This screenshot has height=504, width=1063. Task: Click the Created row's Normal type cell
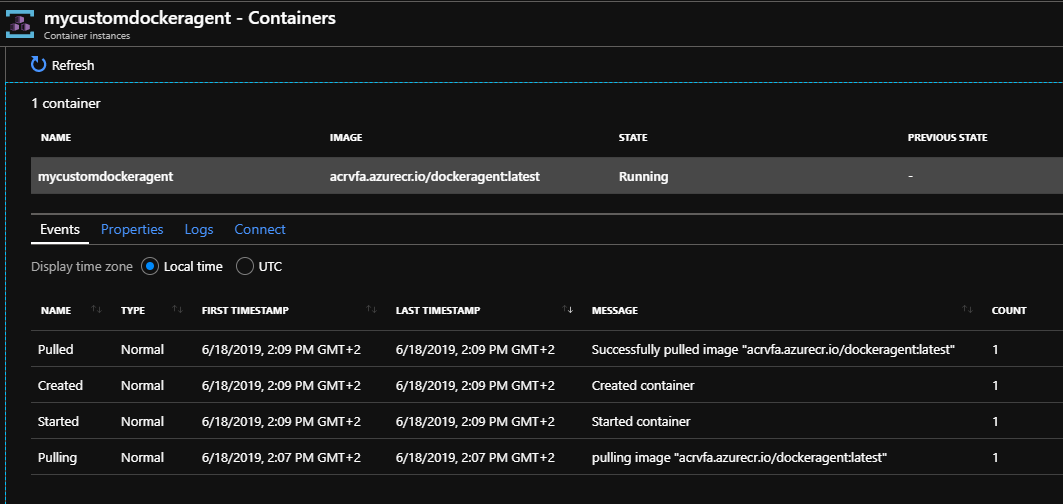click(x=142, y=385)
